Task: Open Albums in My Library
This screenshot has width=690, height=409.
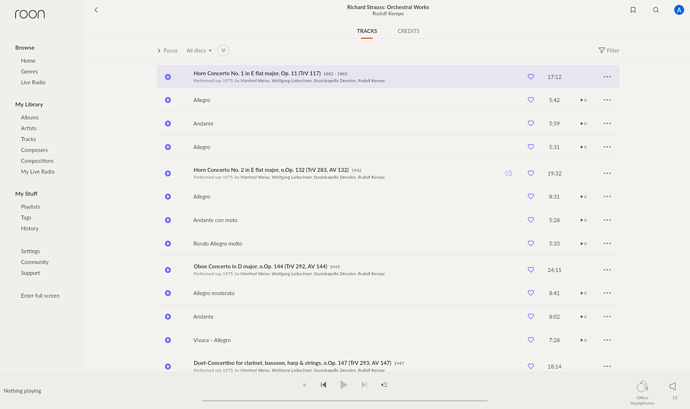Action: pyautogui.click(x=29, y=118)
